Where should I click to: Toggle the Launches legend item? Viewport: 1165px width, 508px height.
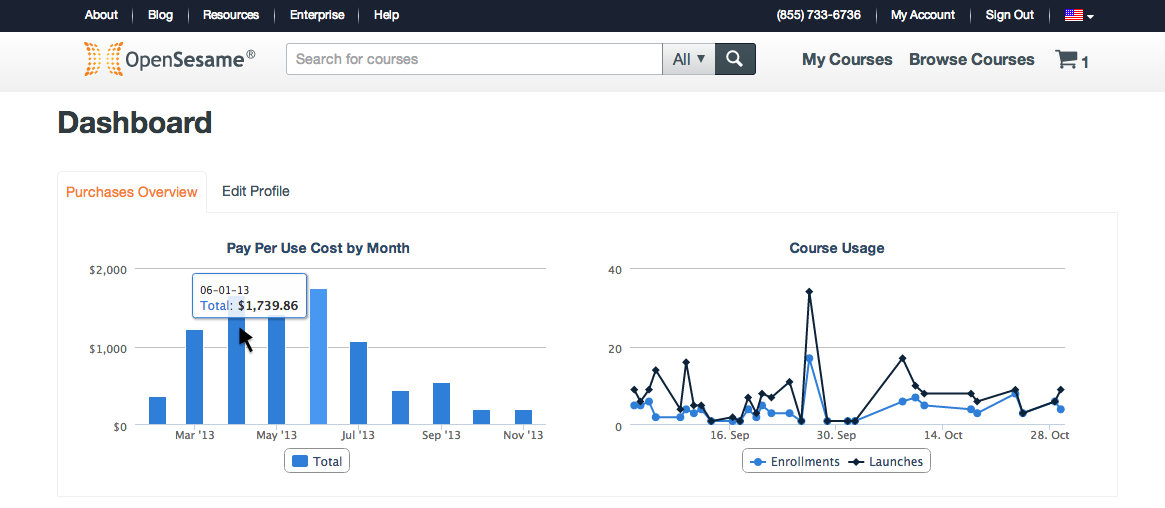coord(886,461)
